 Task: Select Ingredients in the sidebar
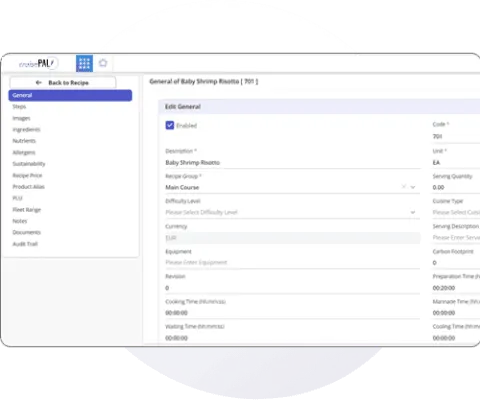[x=26, y=130]
